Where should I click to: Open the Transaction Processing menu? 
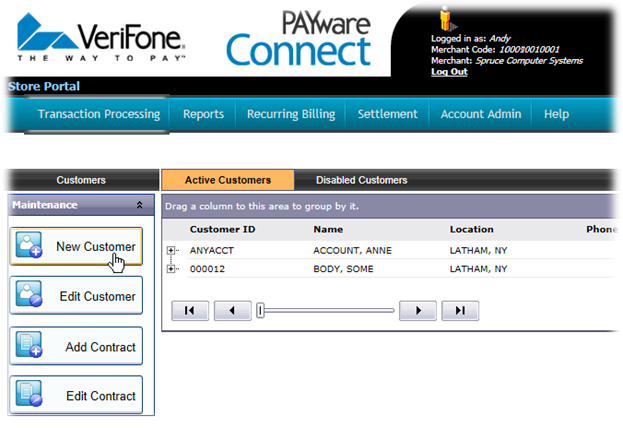(99, 114)
